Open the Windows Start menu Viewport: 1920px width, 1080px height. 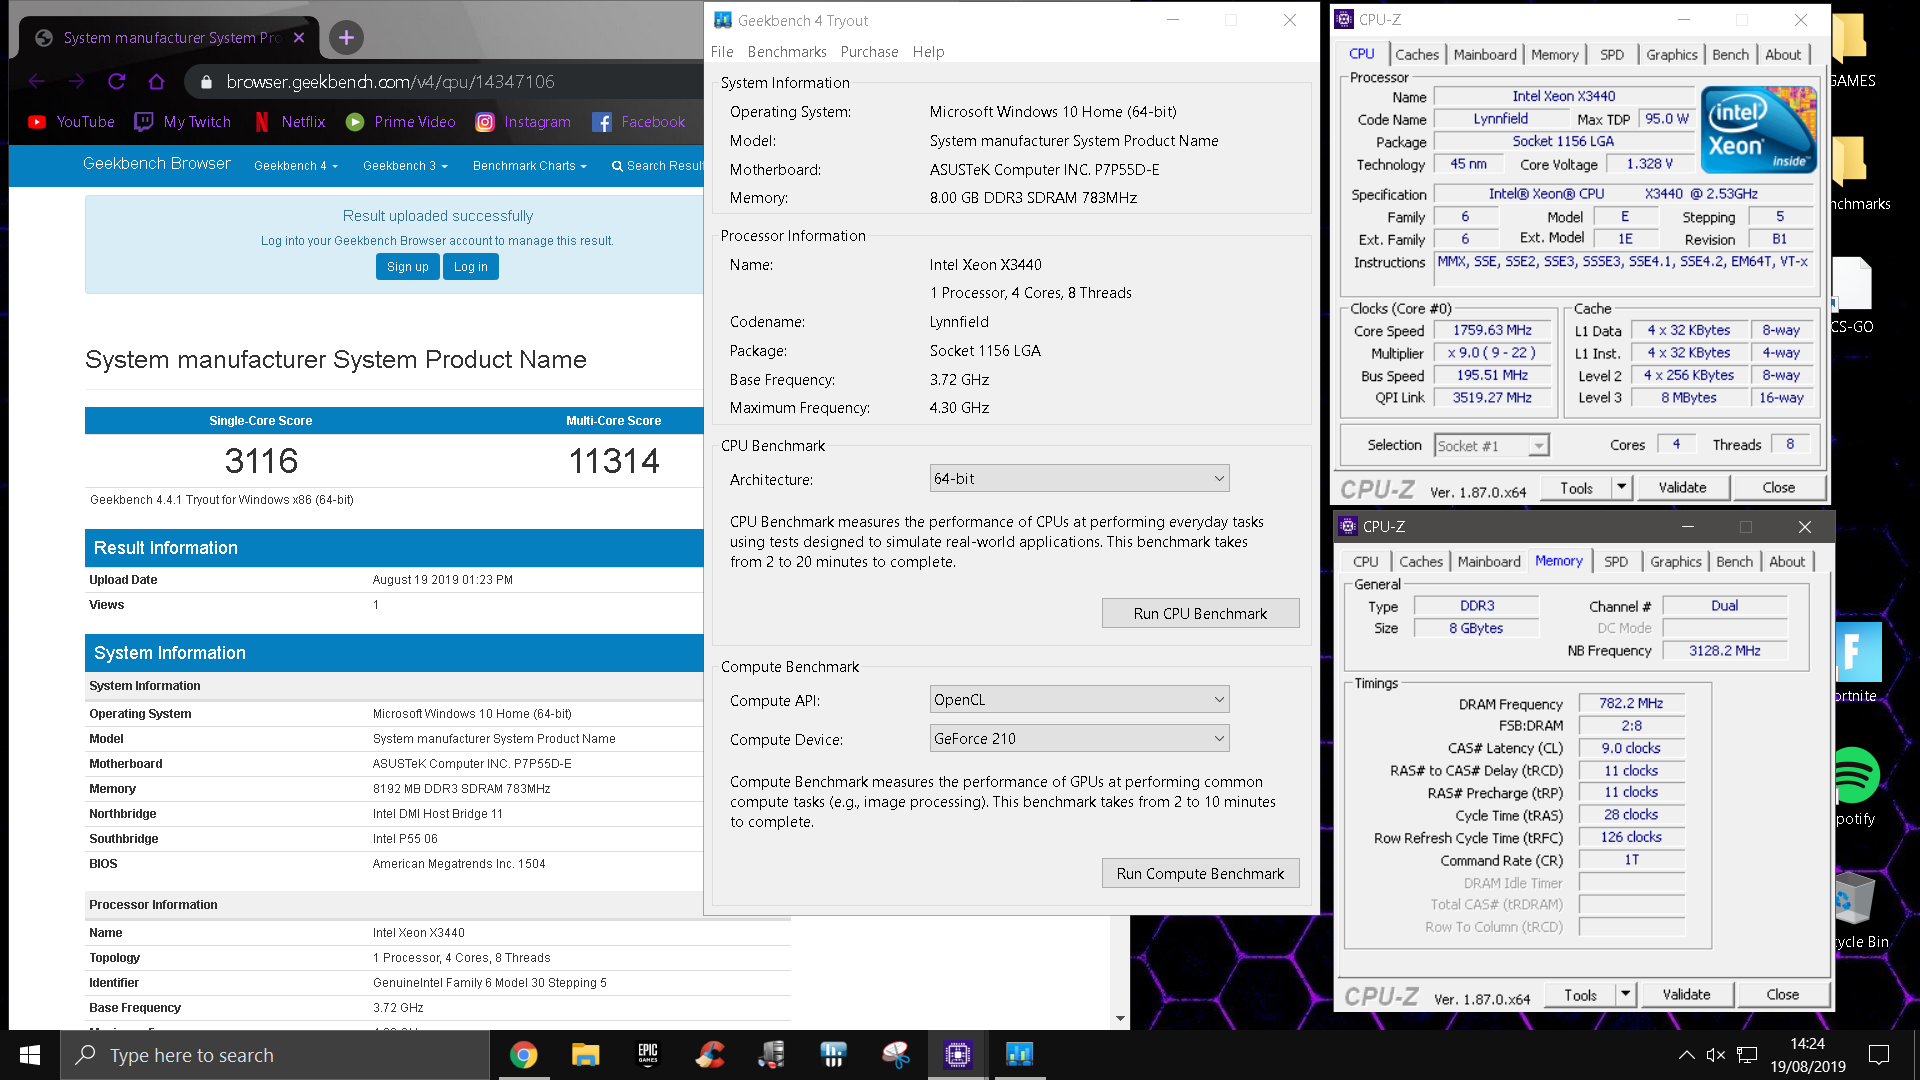(30, 1055)
